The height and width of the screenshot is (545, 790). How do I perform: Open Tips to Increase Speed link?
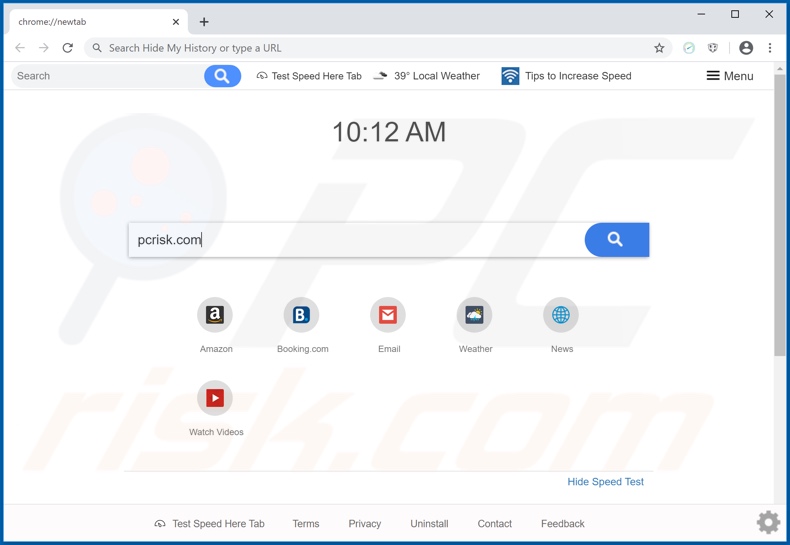click(x=578, y=76)
